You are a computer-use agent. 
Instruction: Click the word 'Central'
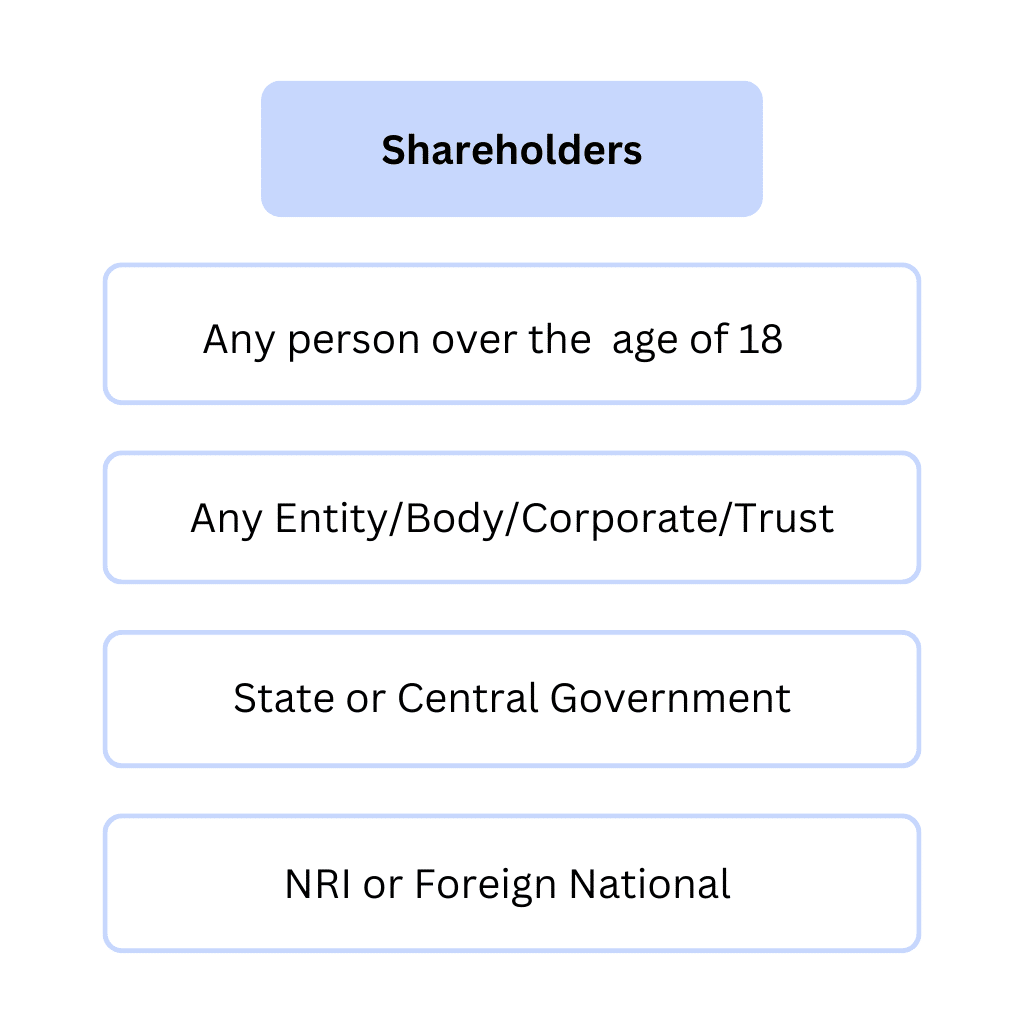(x=468, y=698)
